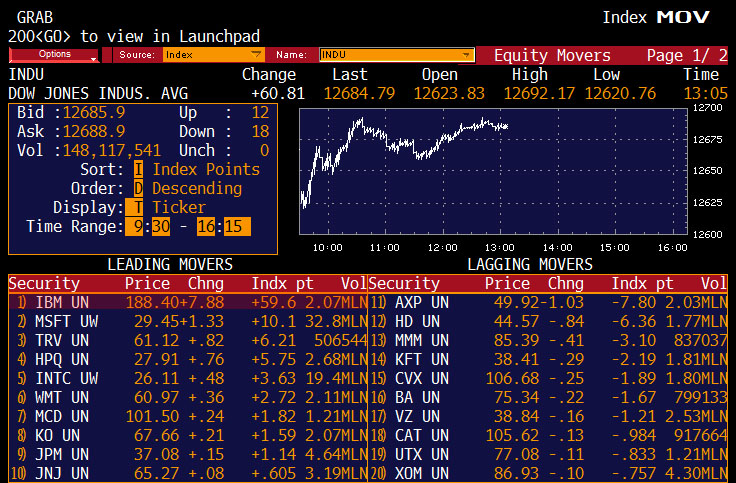
Task: Select the JNJ UN row
Action: [188, 473]
